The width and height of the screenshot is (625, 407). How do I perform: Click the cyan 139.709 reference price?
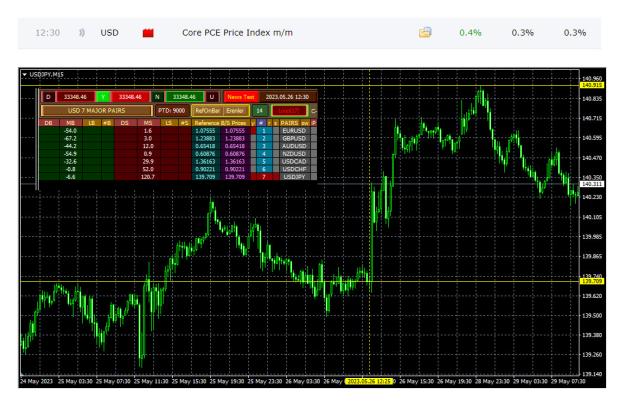[x=205, y=177]
